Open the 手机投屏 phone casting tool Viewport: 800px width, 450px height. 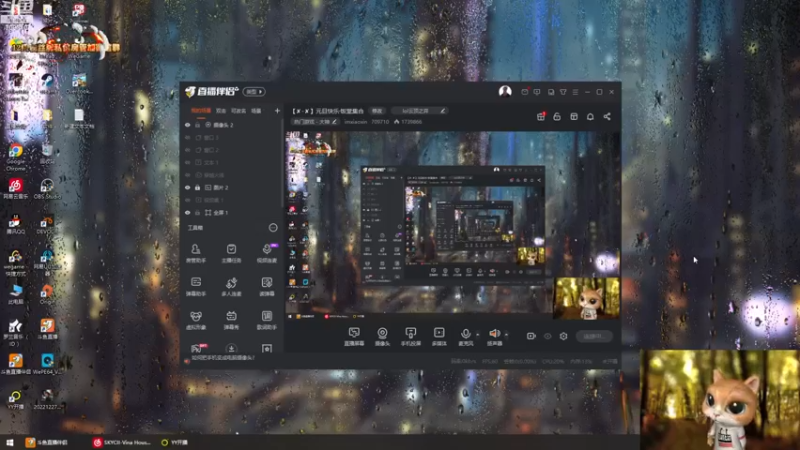point(411,337)
